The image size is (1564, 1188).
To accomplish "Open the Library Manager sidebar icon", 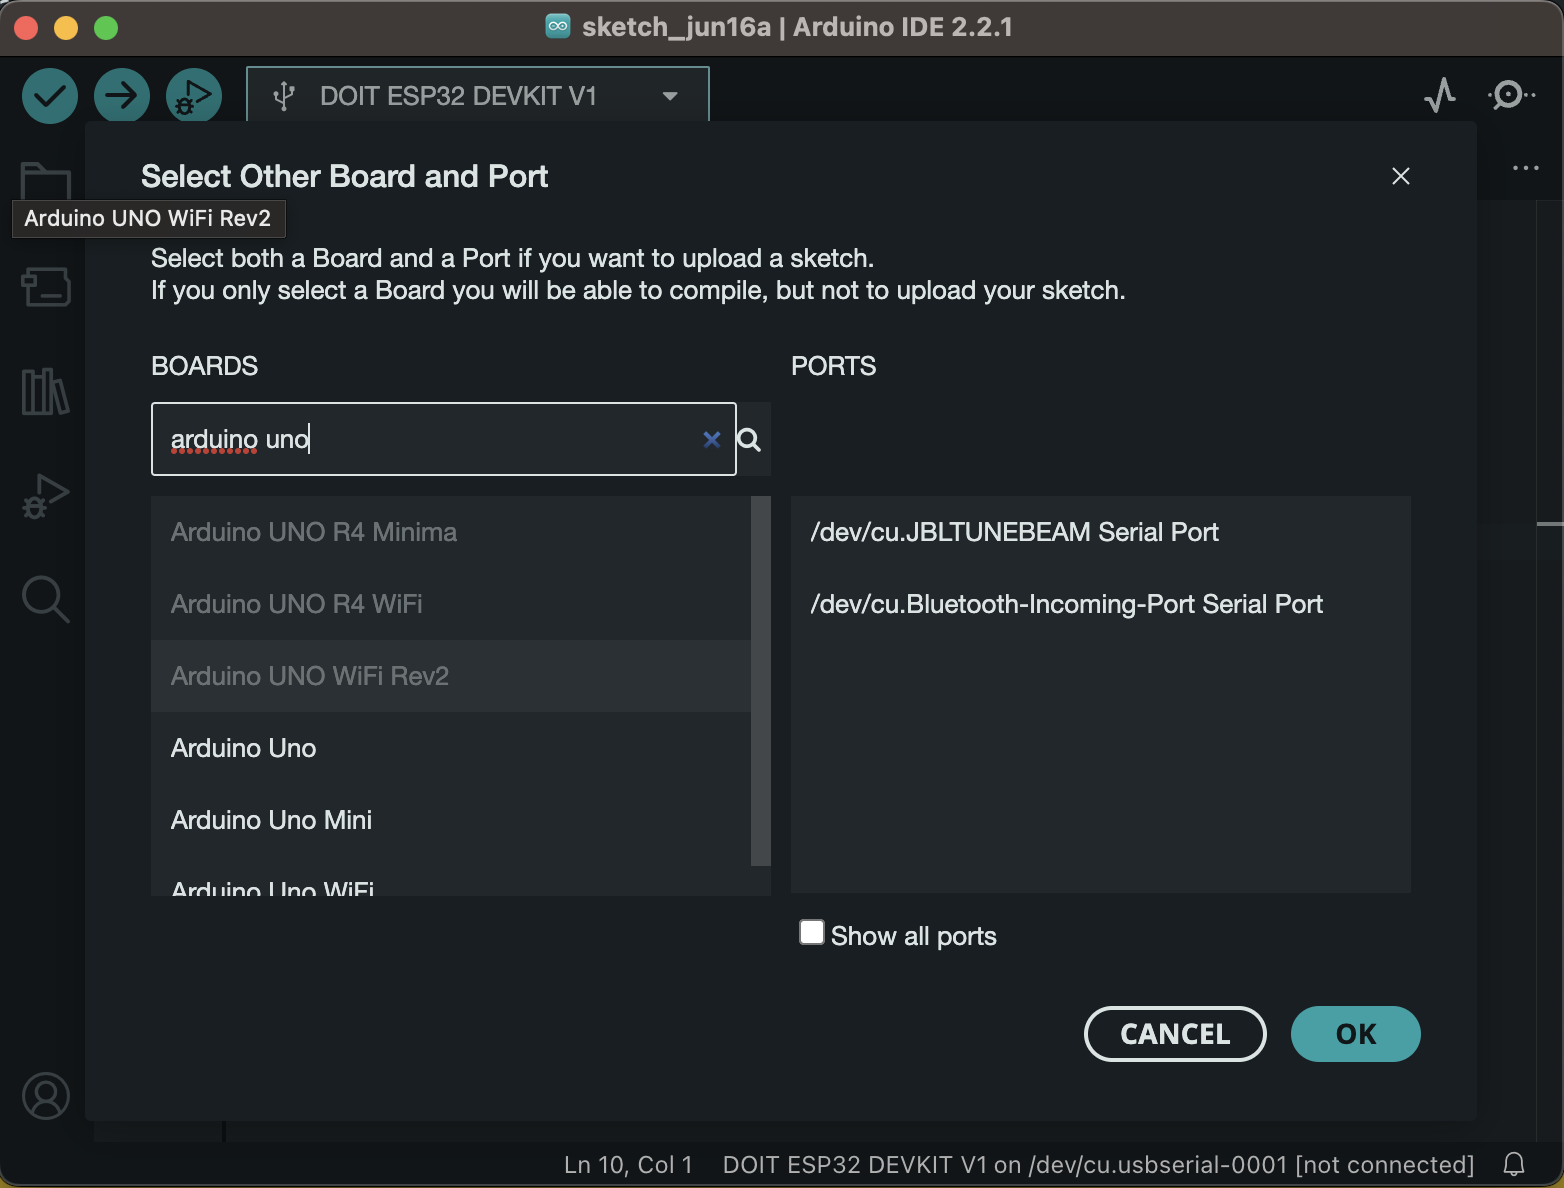I will (x=46, y=391).
